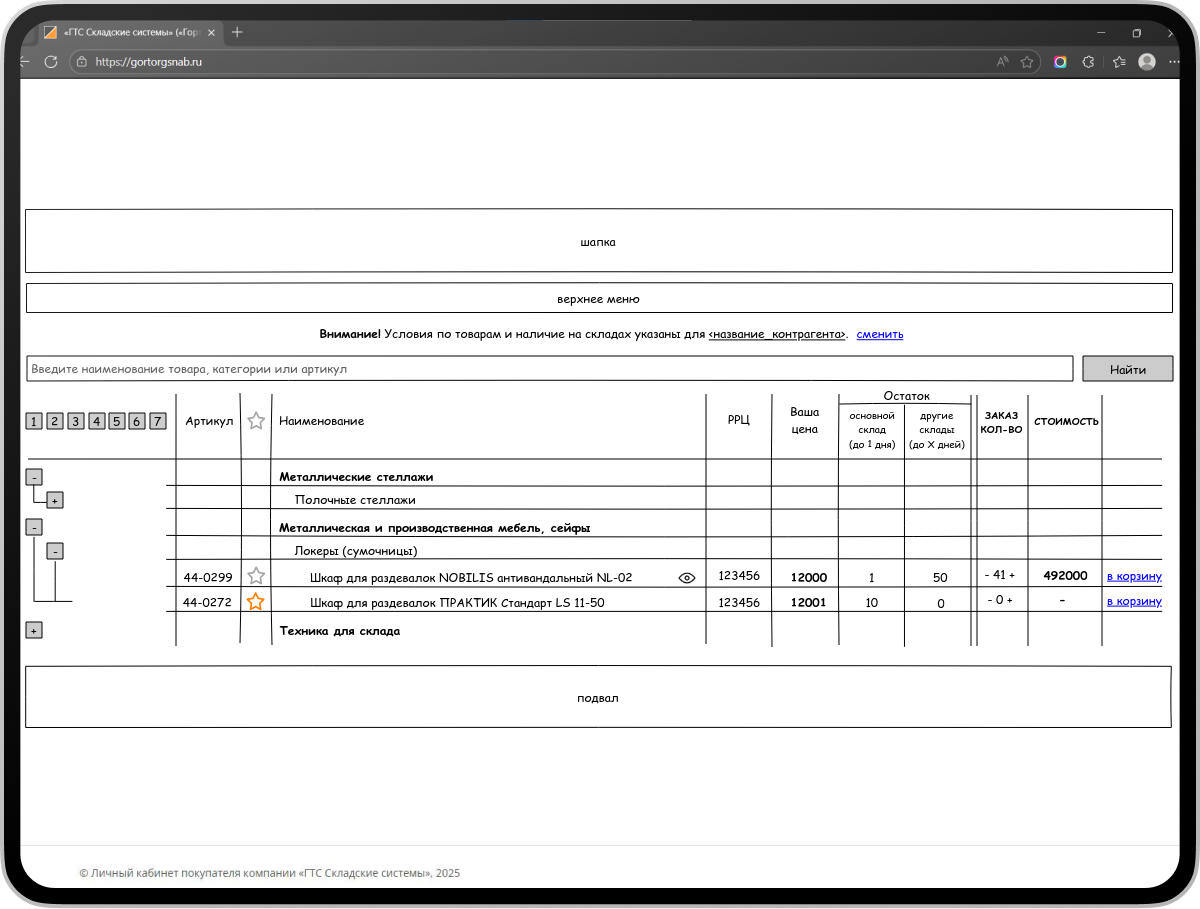Click the star icon in the table header
The image size is (1200, 909).
point(256,421)
